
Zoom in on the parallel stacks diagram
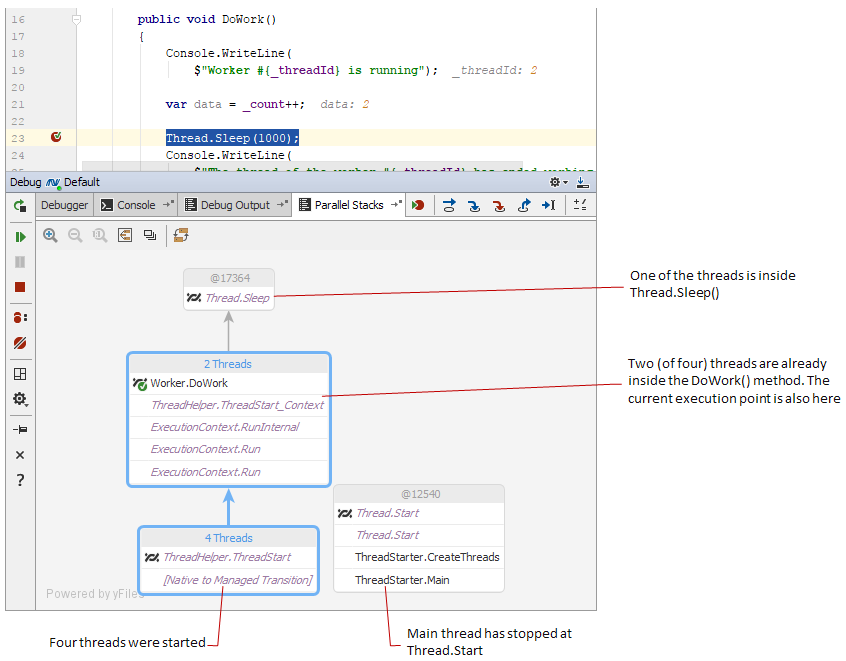click(50, 235)
